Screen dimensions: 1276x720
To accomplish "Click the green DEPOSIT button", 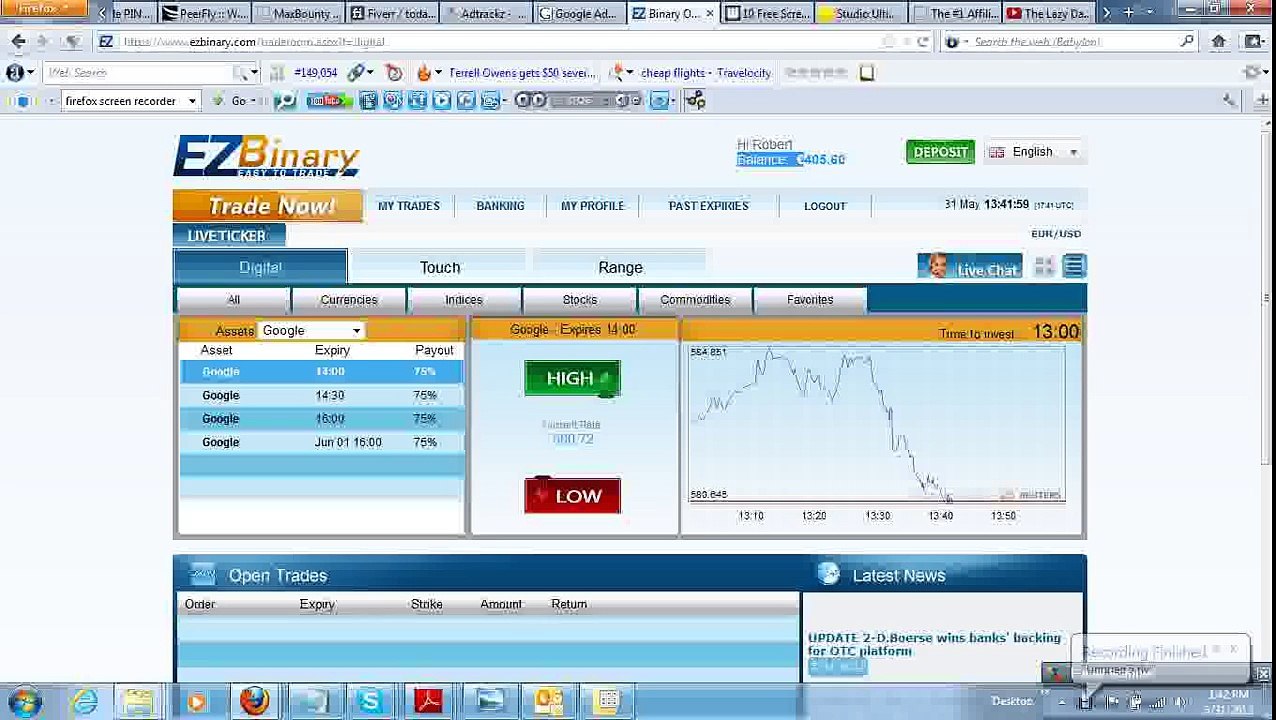I will 940,152.
